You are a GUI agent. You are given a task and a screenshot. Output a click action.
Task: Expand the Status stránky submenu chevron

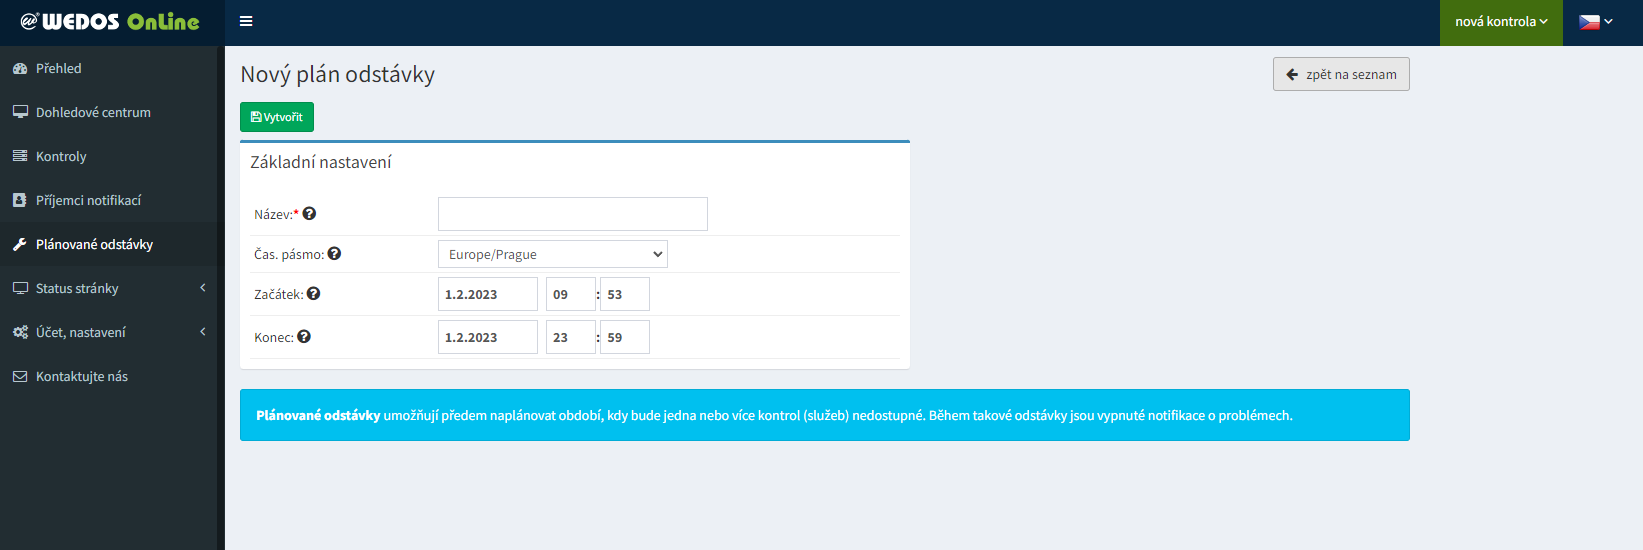(203, 288)
